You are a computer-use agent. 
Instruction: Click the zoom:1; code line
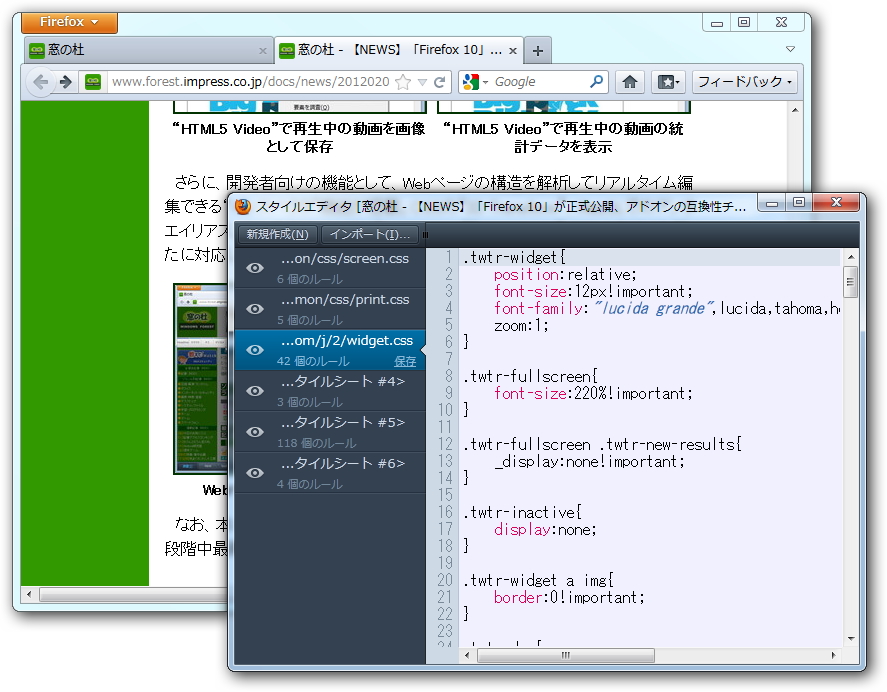521,325
